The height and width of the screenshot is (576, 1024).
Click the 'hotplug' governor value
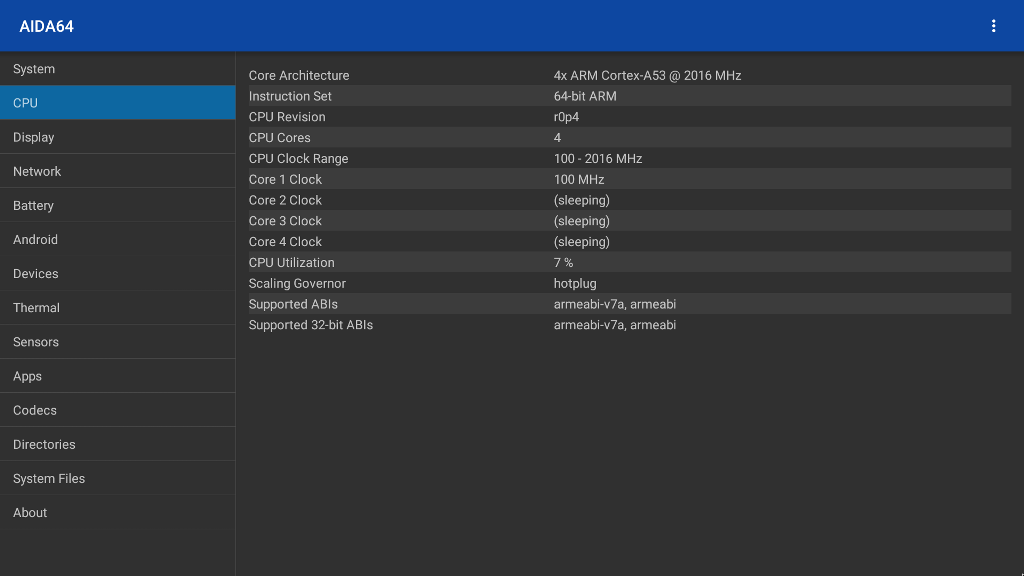[x=575, y=283]
